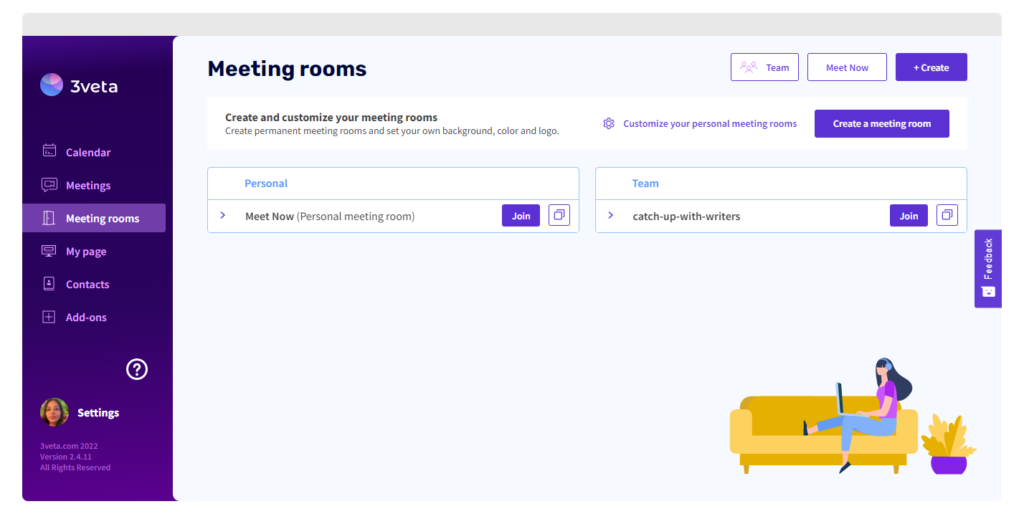Click the Version 2.4.11 footer text
Viewport: 1024px width, 514px height.
(66, 457)
